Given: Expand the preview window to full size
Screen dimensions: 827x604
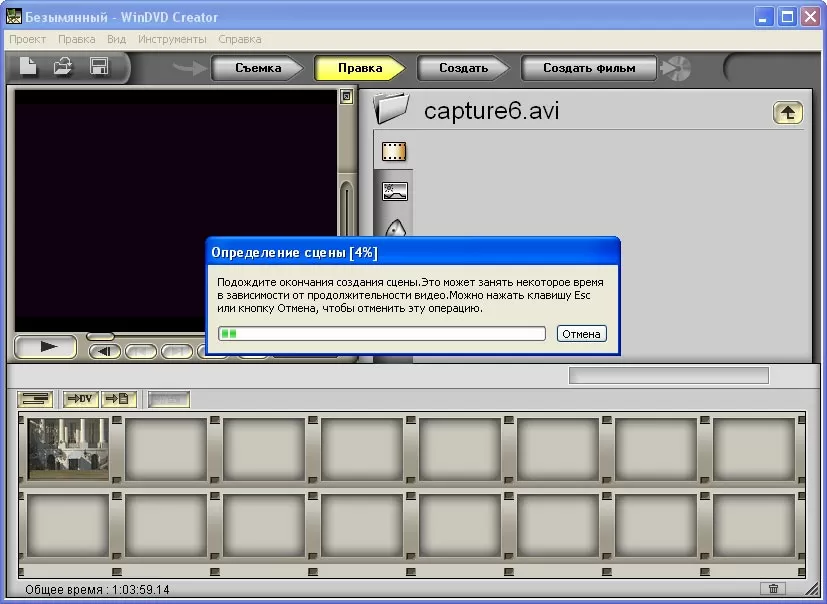Looking at the screenshot, I should (x=346, y=97).
